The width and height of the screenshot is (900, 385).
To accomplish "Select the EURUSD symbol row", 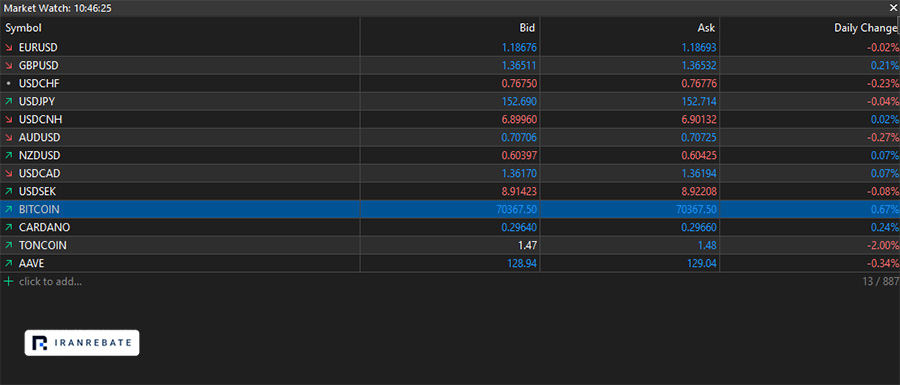I will pyautogui.click(x=450, y=48).
